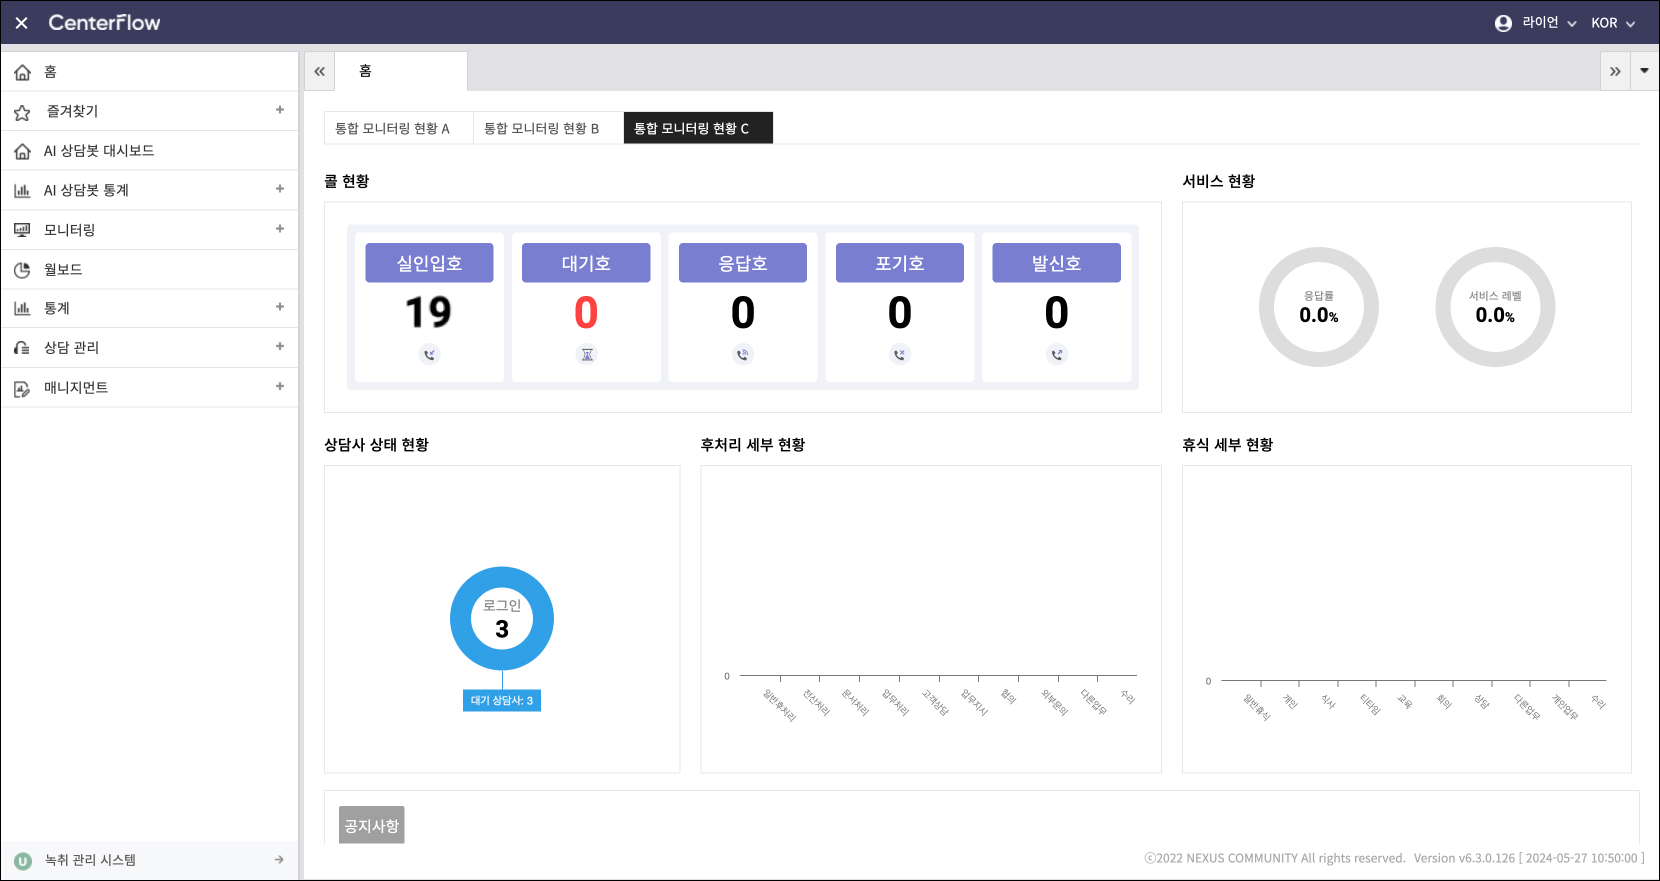
Task: Click the phone icon under 포기호
Action: point(900,354)
